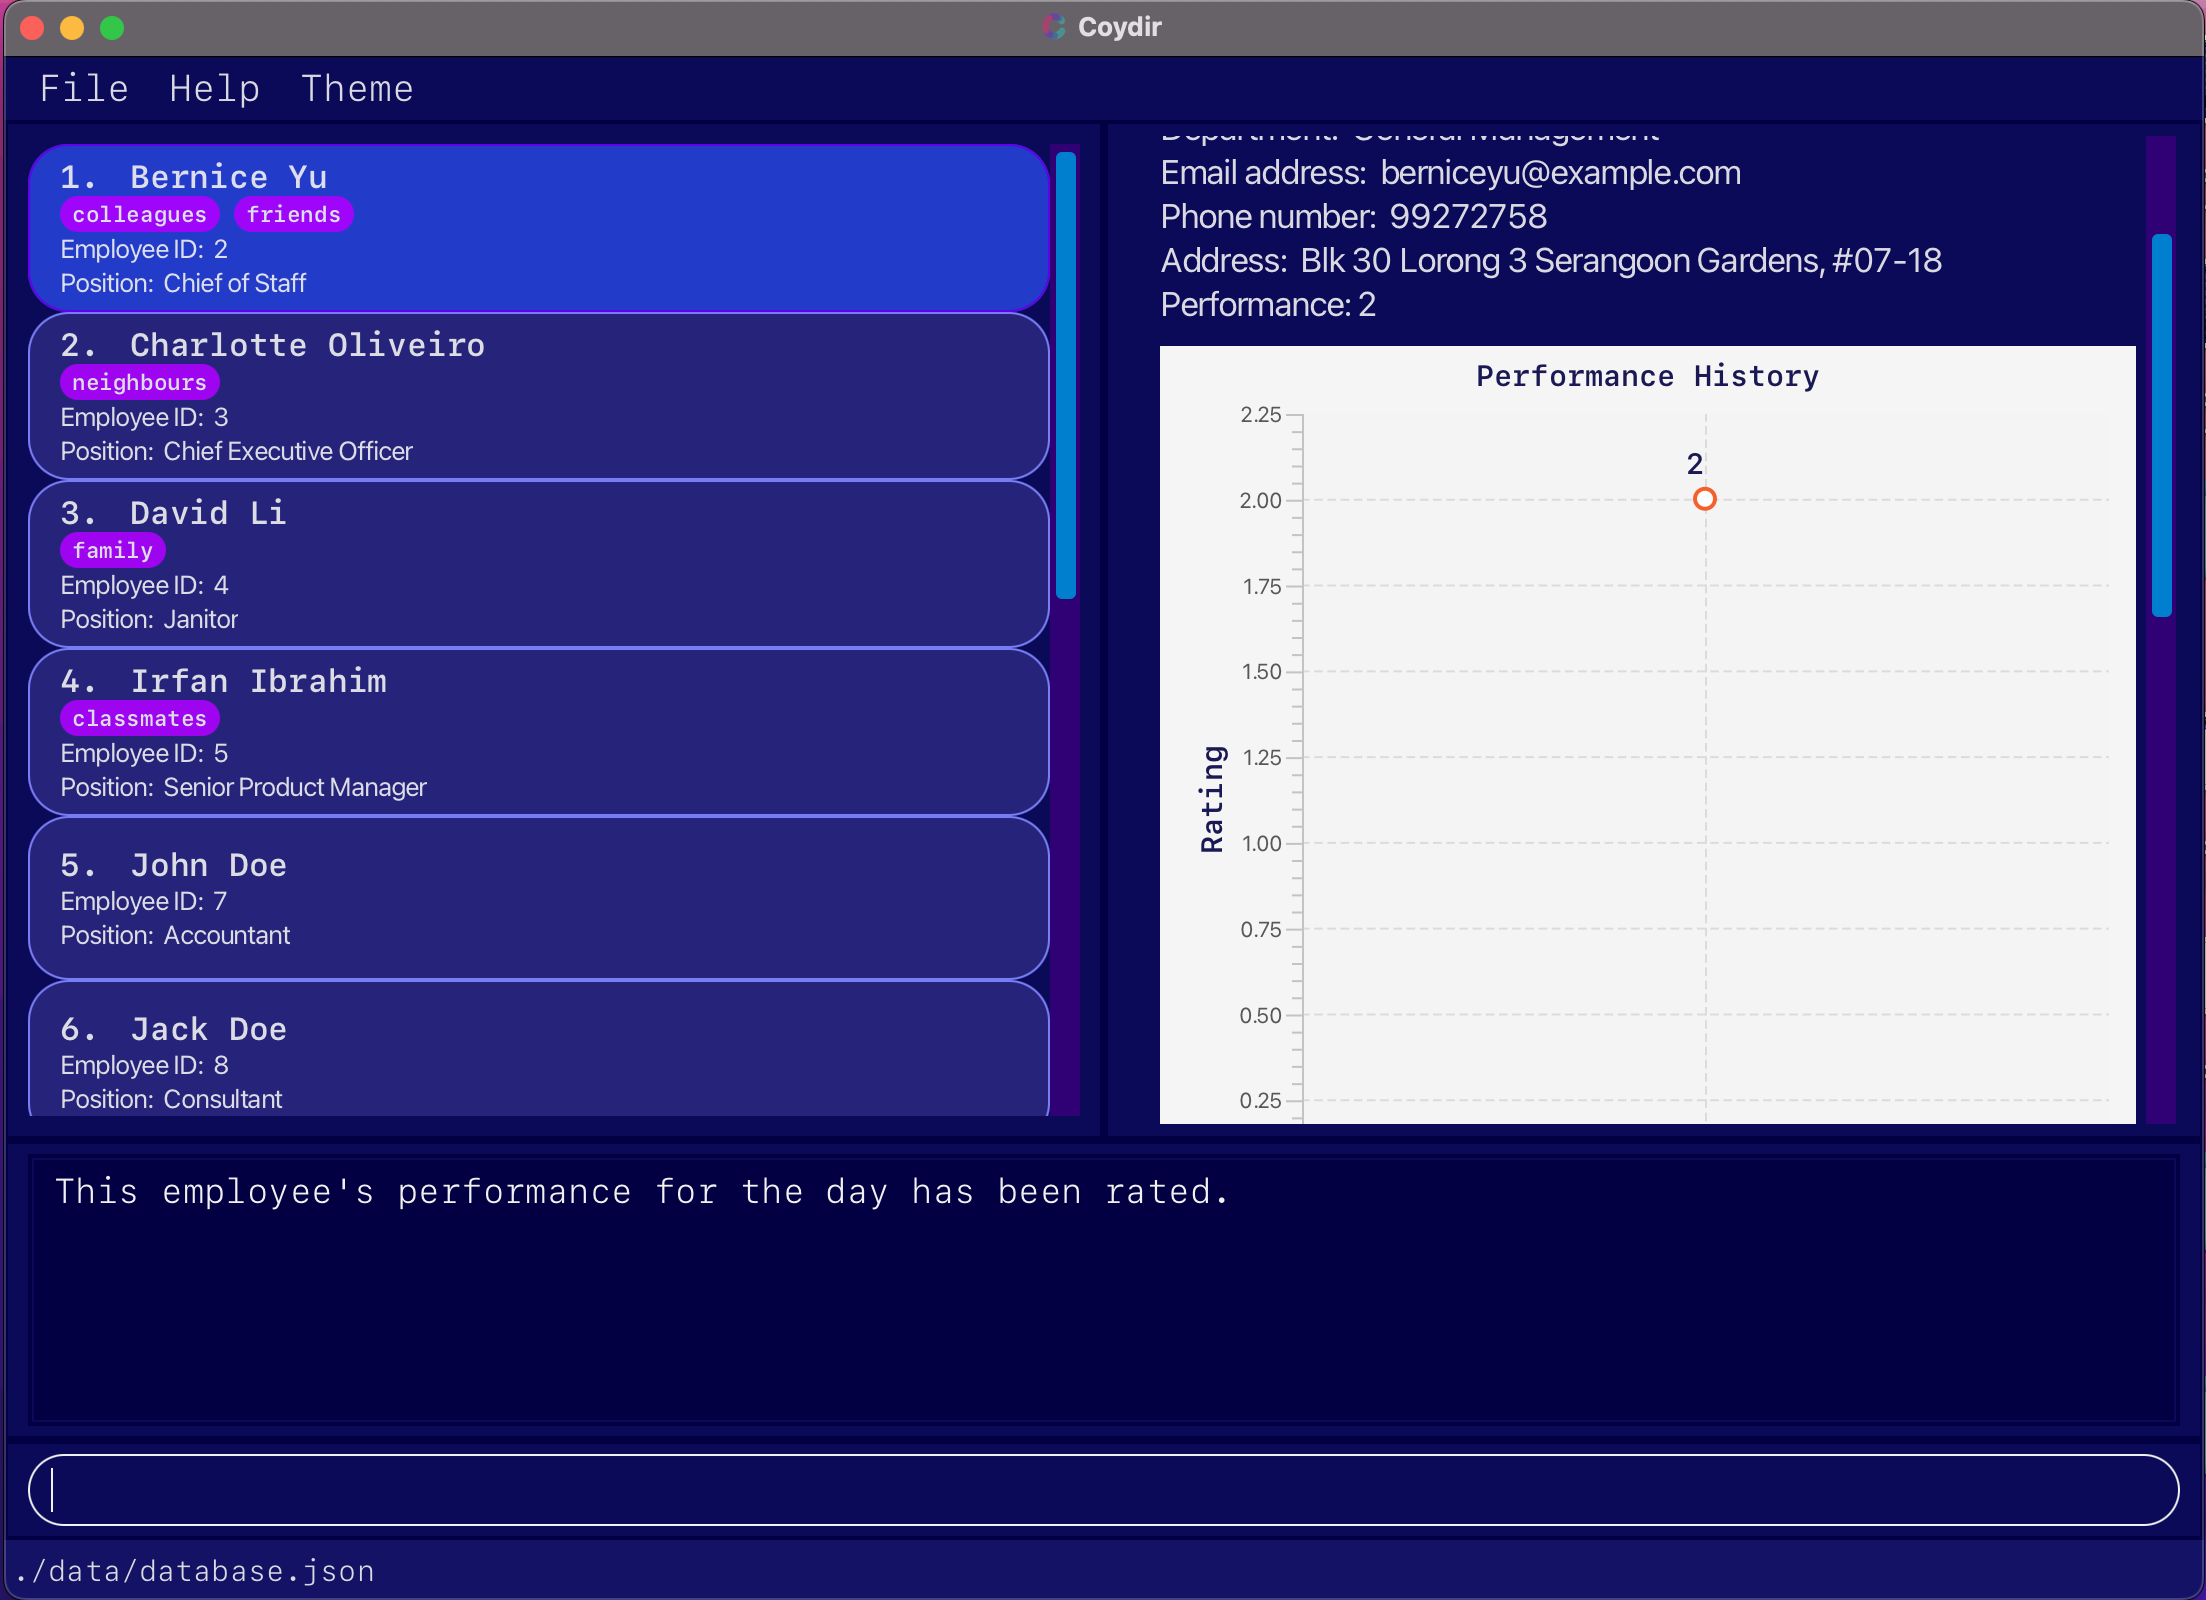Image resolution: width=2206 pixels, height=1600 pixels.
Task: Click the Coydir app icon in title bar
Action: [x=1053, y=27]
